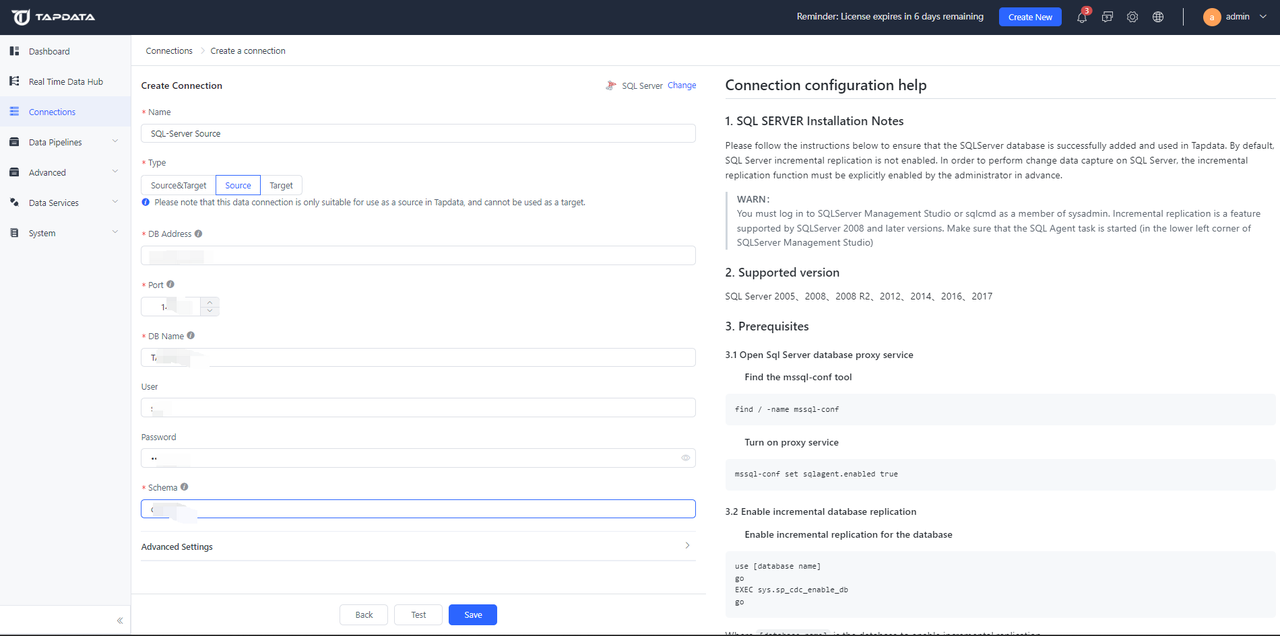Click the Port info icon
This screenshot has width=1280, height=636.
tap(170, 284)
